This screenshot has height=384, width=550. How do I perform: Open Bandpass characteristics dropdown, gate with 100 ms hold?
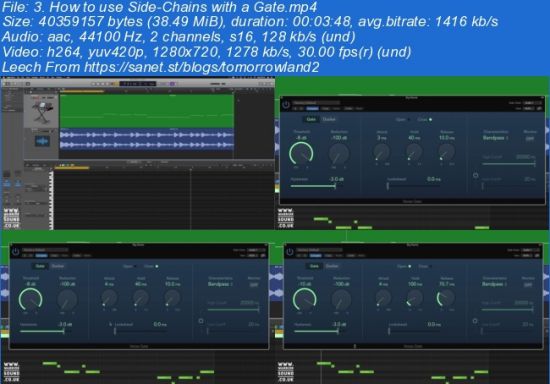point(495,284)
